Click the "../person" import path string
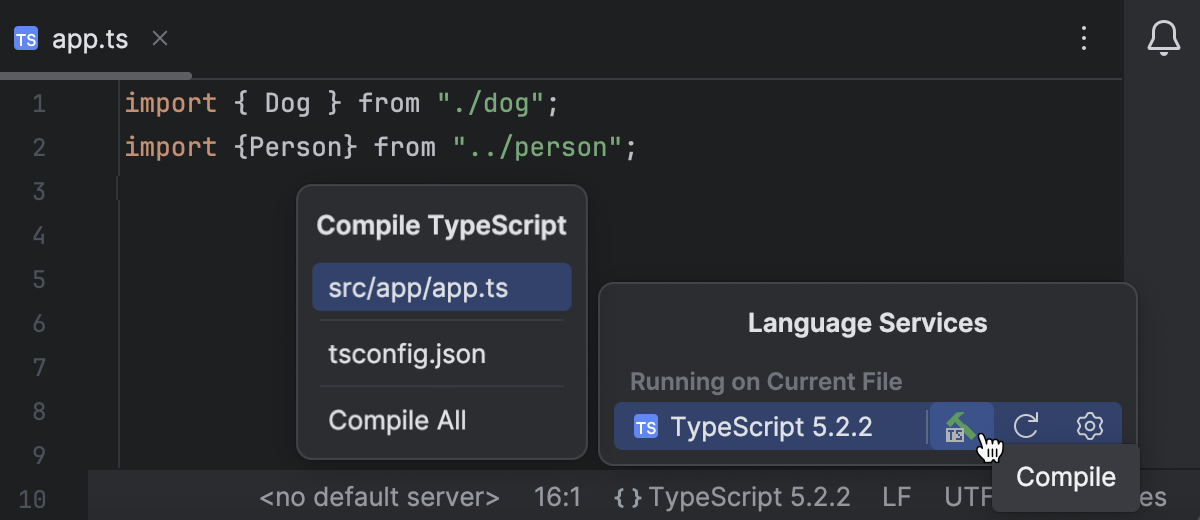1200x520 pixels. [x=537, y=148]
